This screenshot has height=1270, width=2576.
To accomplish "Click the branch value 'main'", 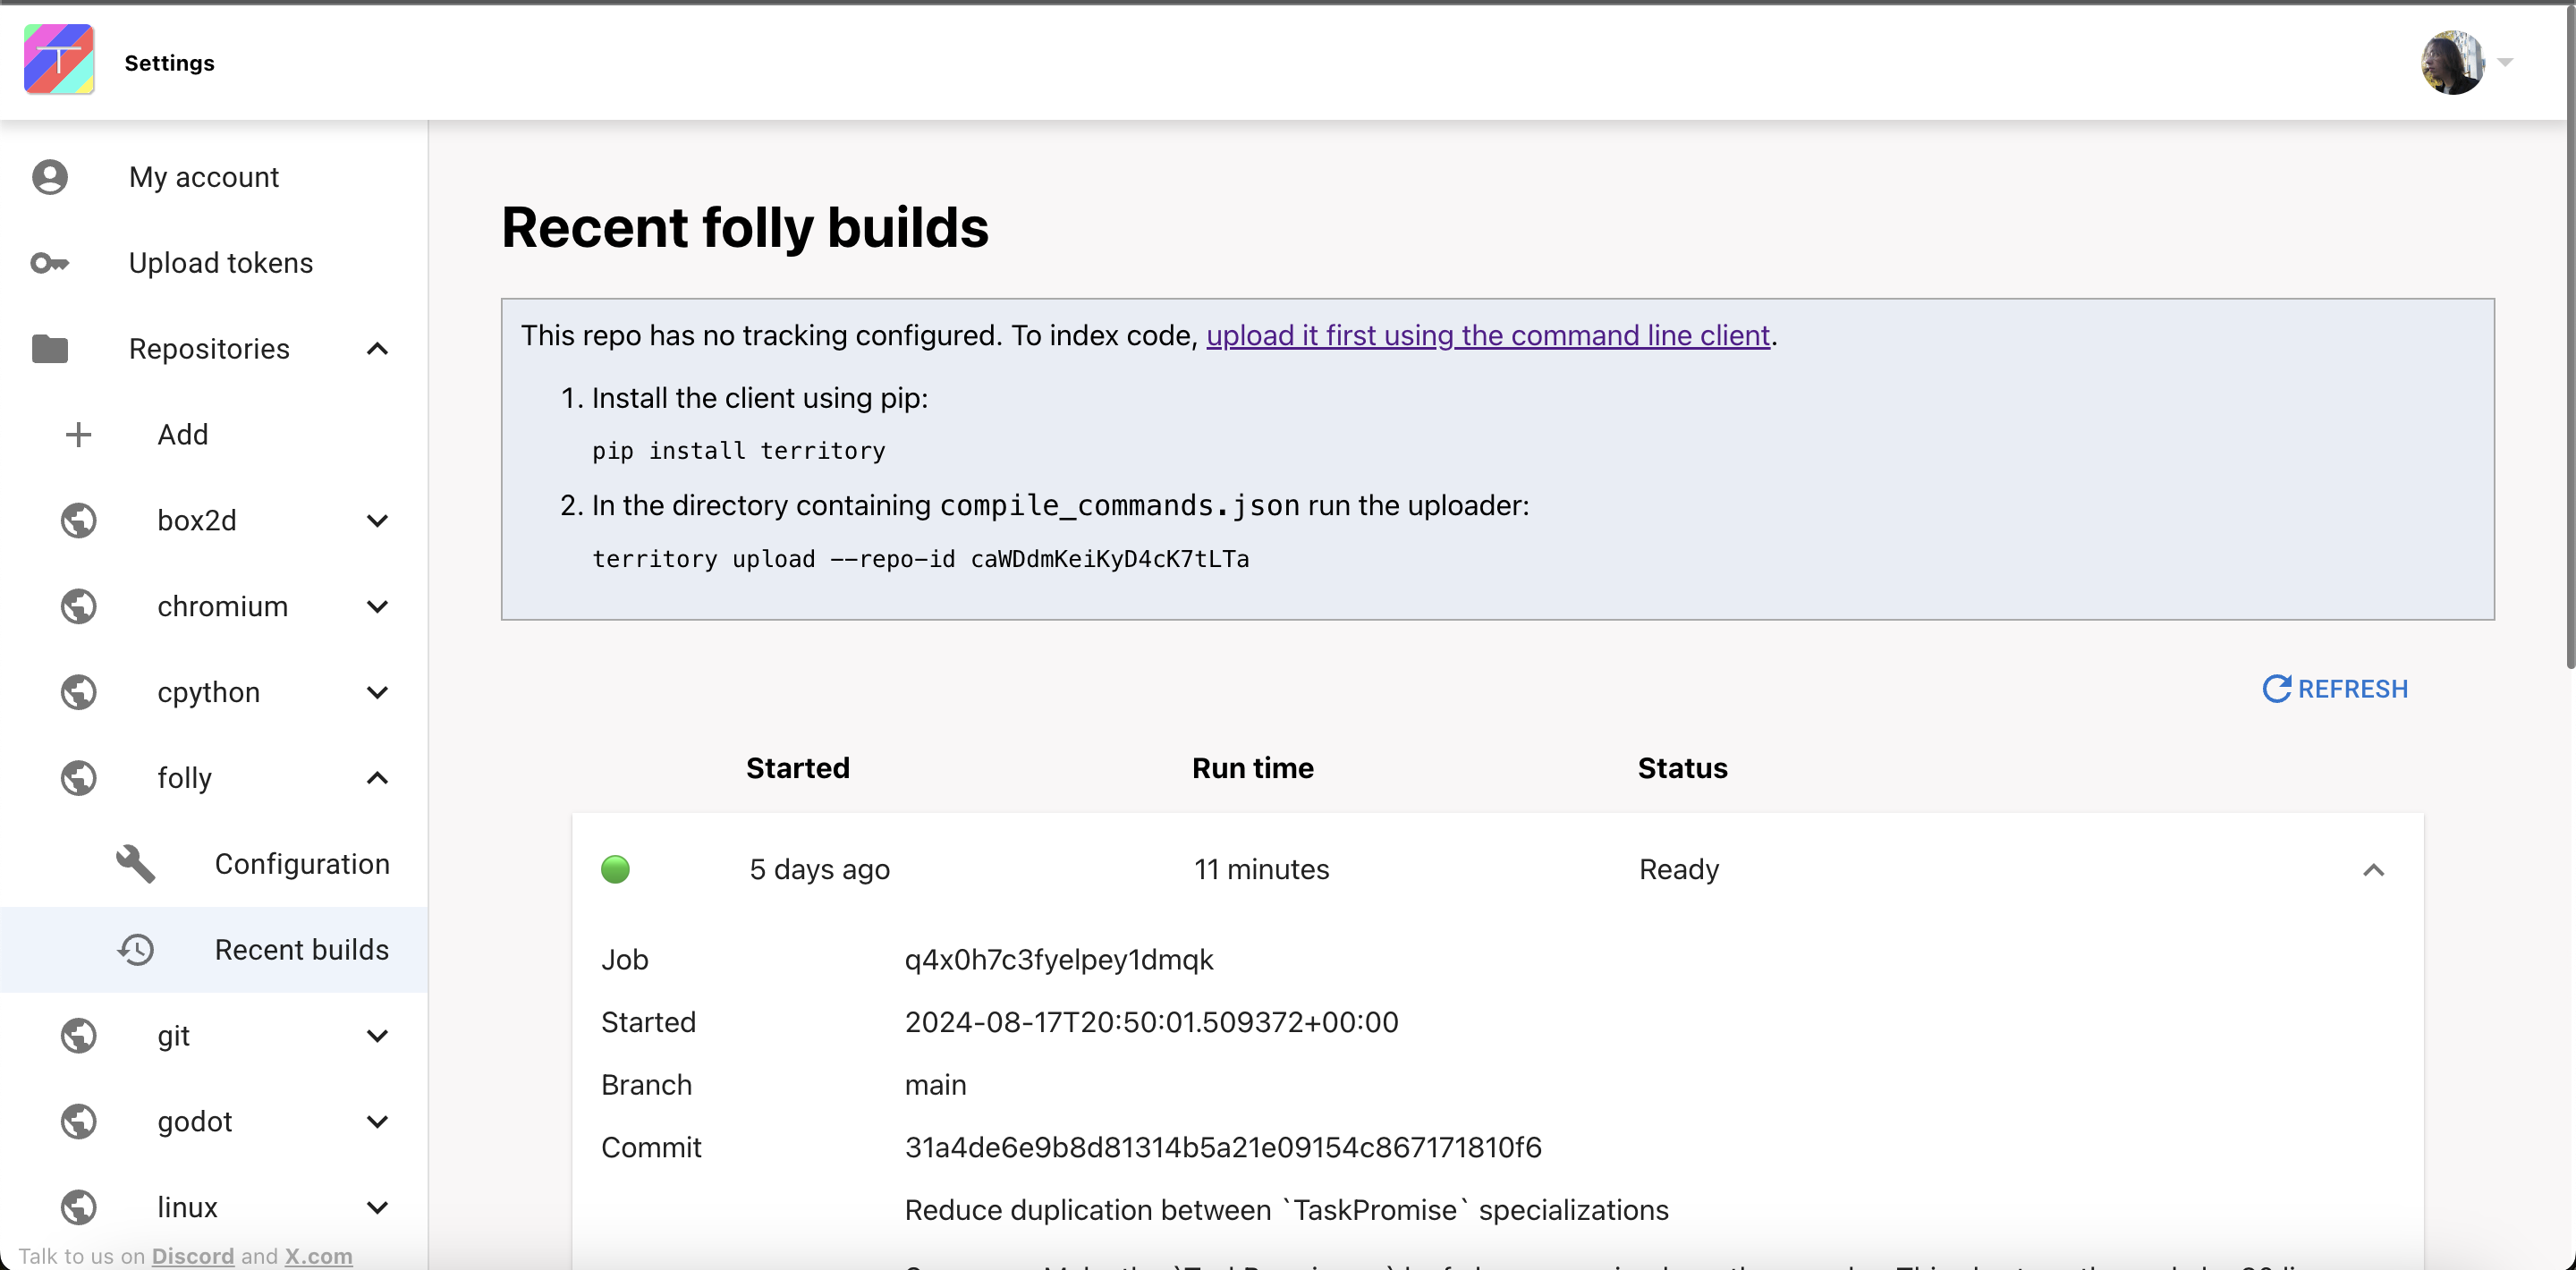I will pyautogui.click(x=935, y=1085).
